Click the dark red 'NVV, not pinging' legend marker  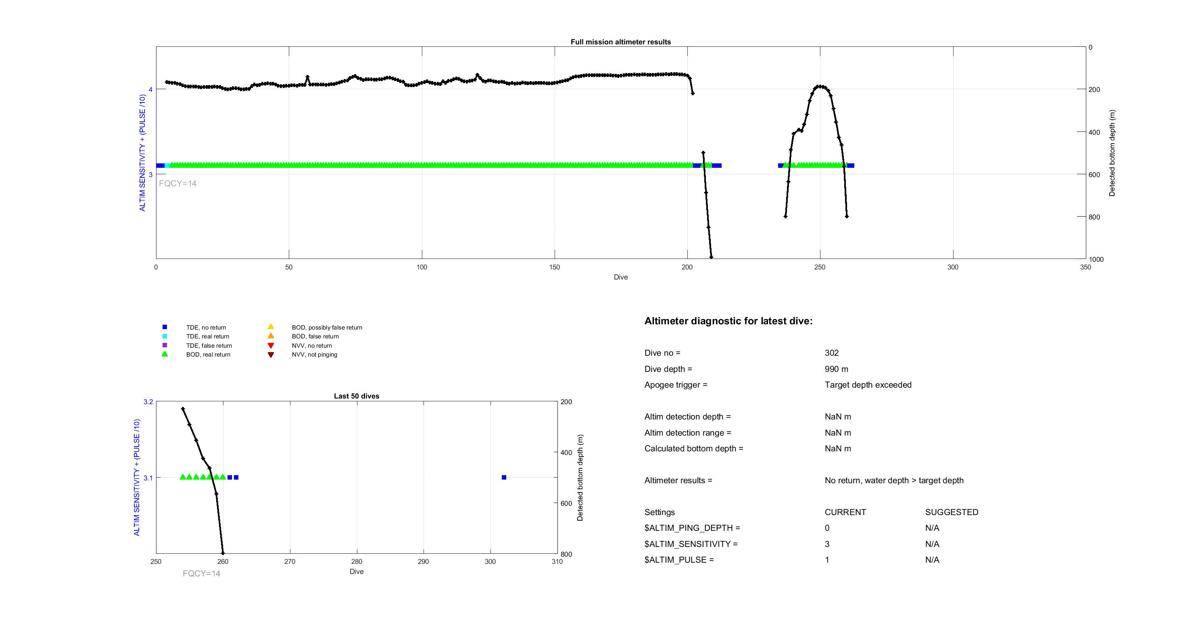click(270, 354)
